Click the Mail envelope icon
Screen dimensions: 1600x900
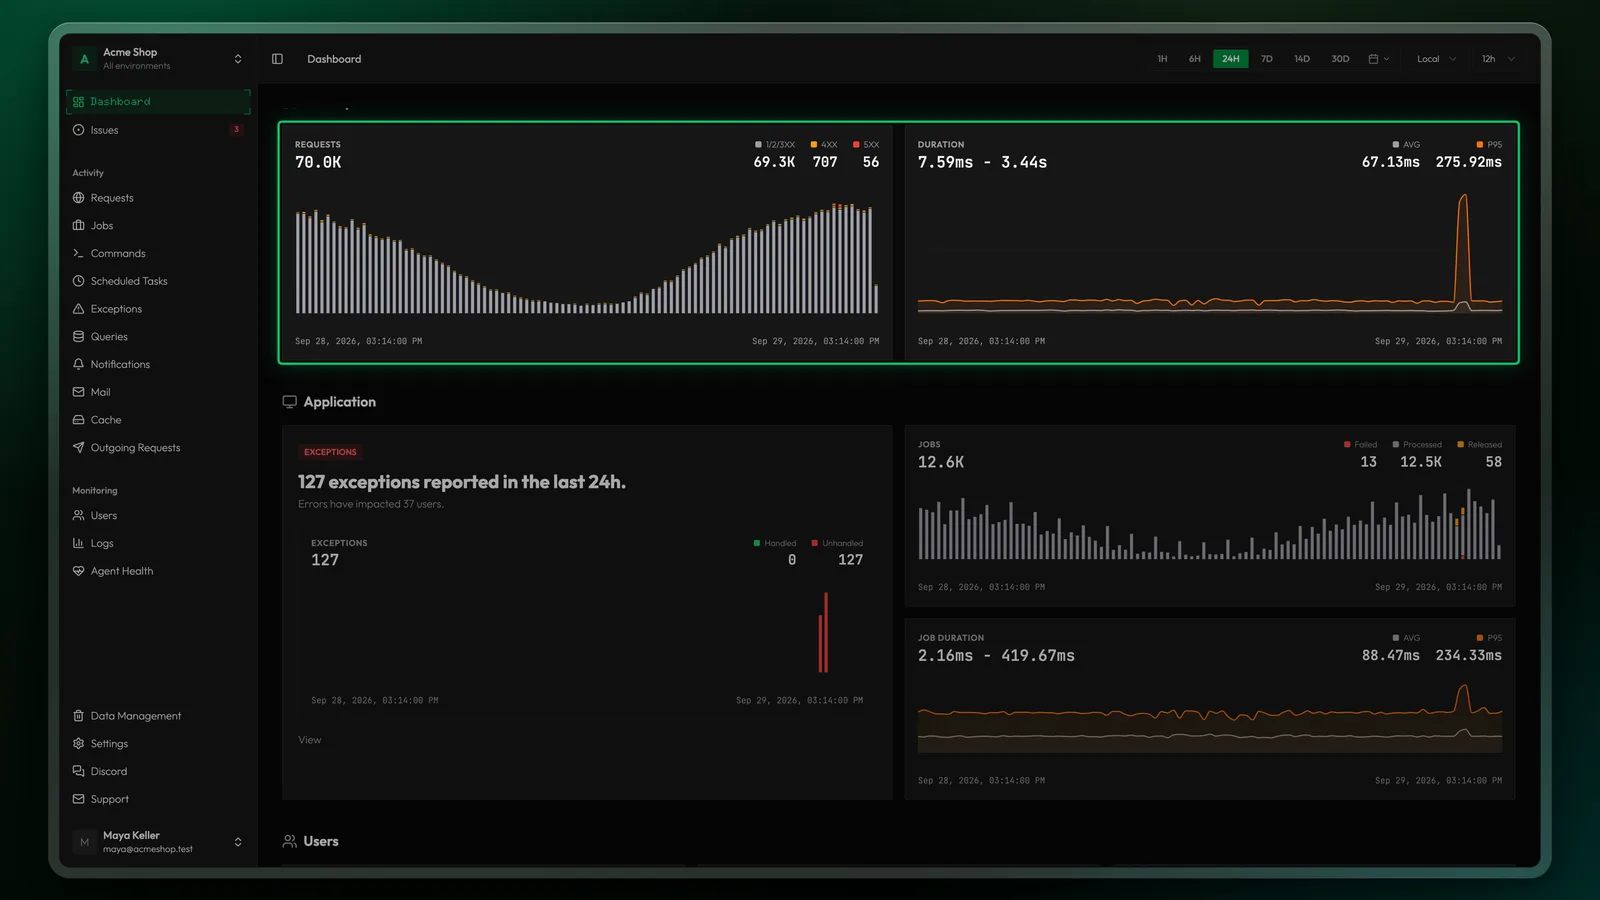pyautogui.click(x=78, y=392)
